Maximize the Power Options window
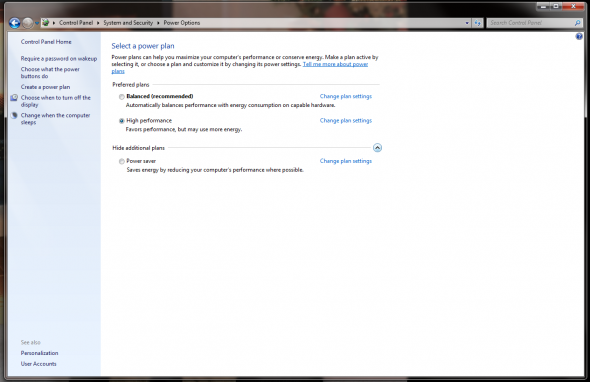 coord(556,6)
